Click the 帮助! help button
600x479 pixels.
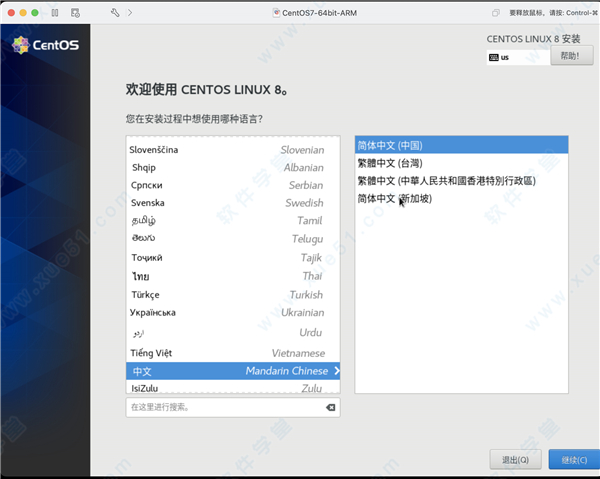[572, 56]
